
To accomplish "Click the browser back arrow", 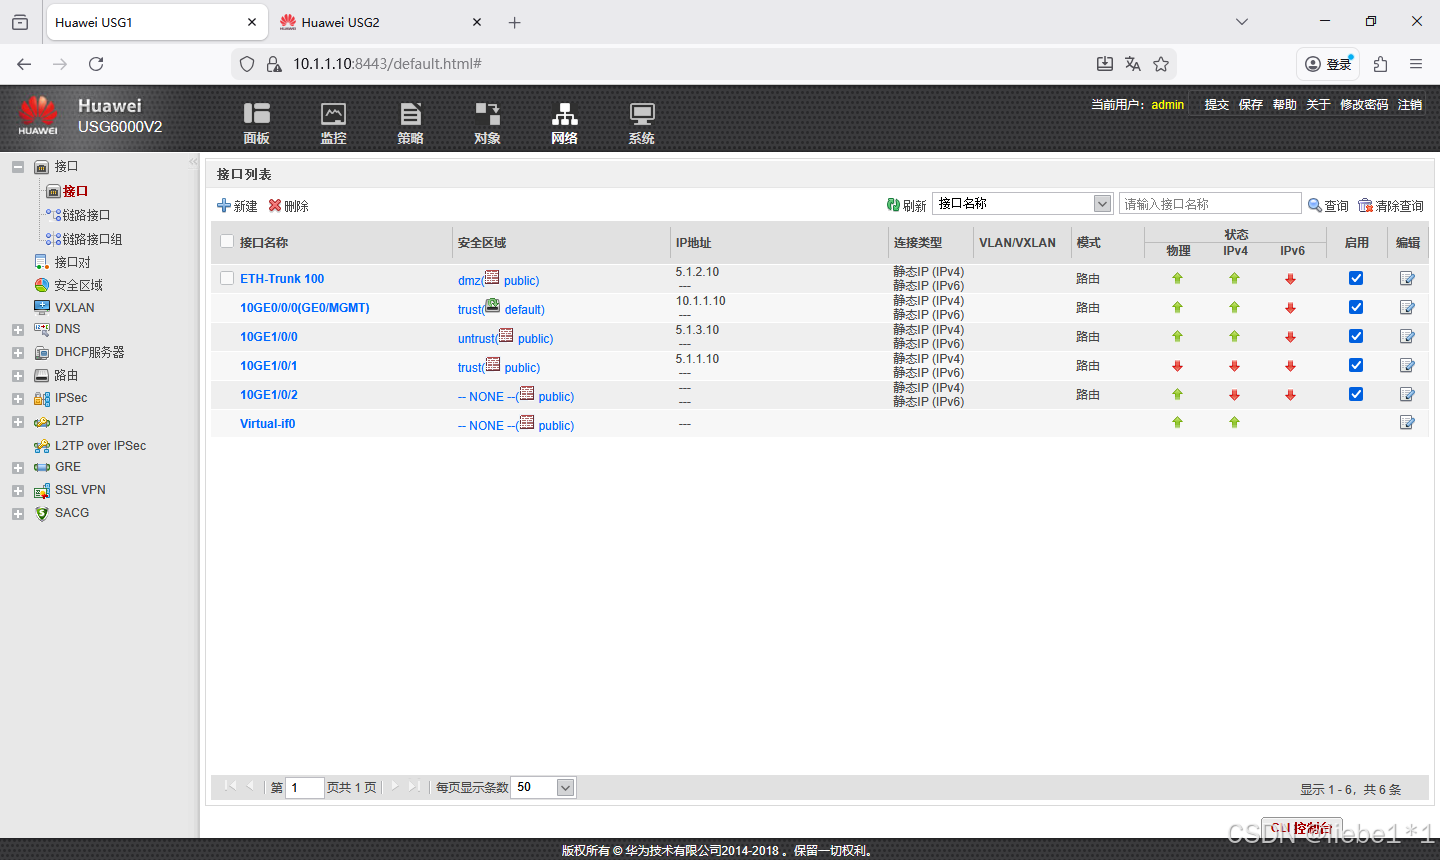I will coord(24,64).
